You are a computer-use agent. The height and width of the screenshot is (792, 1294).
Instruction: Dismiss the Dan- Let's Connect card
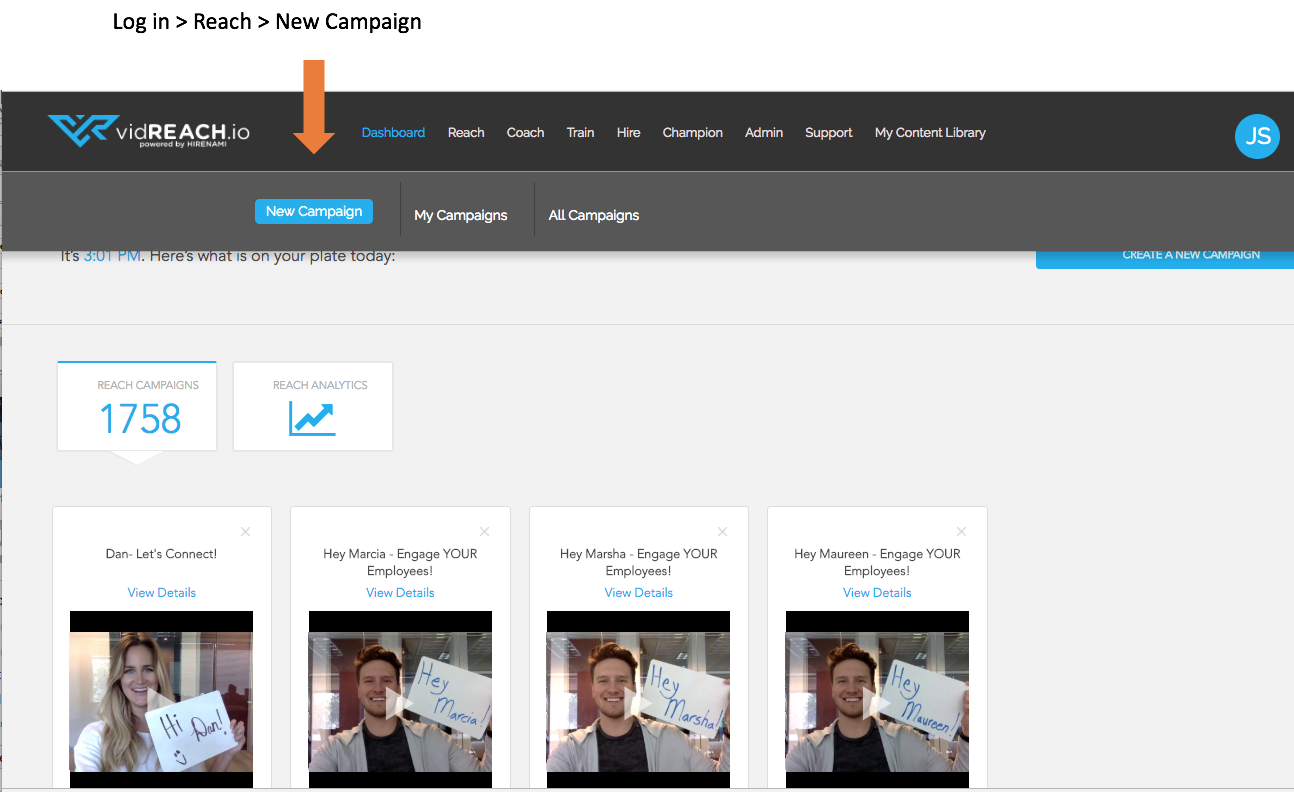[246, 532]
